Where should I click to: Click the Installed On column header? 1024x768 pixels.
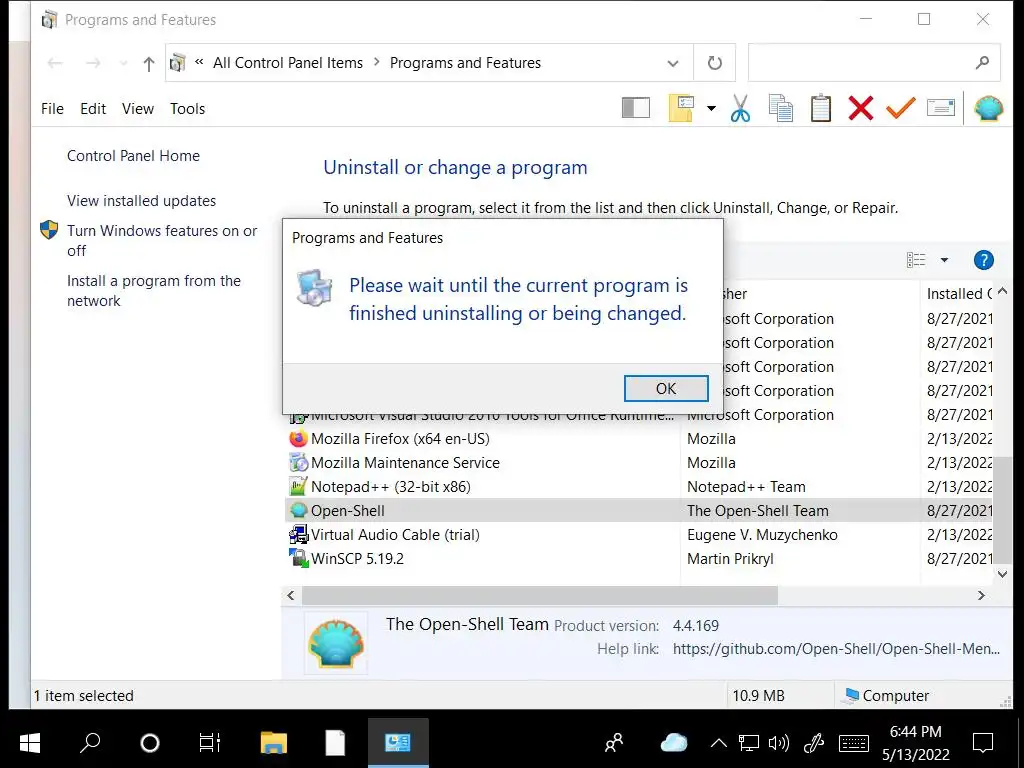(x=959, y=294)
